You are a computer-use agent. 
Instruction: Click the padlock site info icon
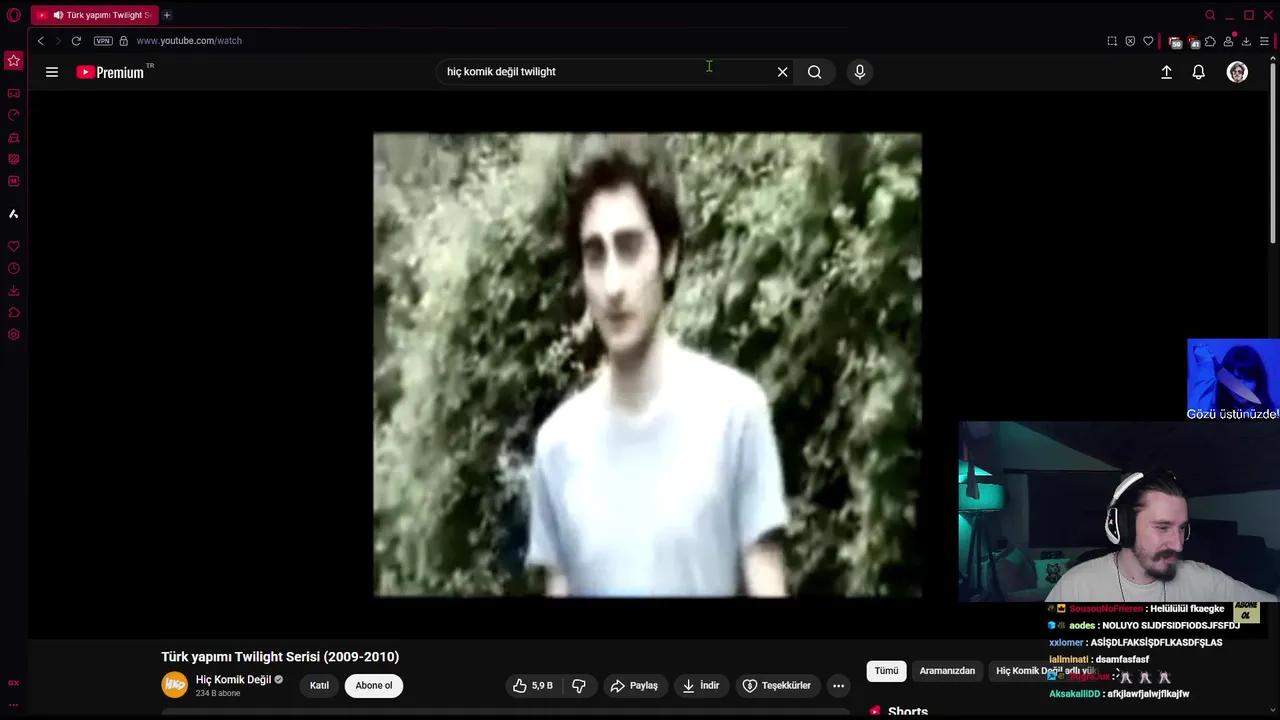pyautogui.click(x=124, y=41)
